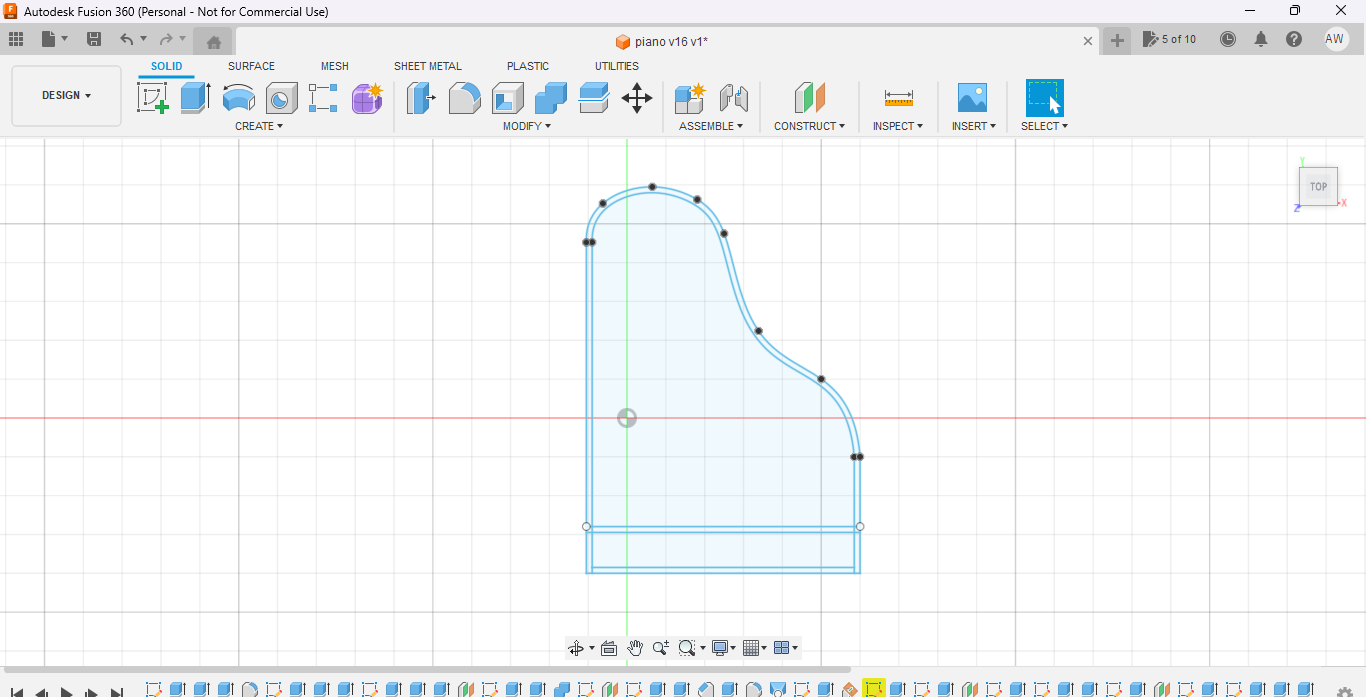Open the 5 of 10 documents indicator
This screenshot has width=1366, height=697.
click(x=1170, y=39)
